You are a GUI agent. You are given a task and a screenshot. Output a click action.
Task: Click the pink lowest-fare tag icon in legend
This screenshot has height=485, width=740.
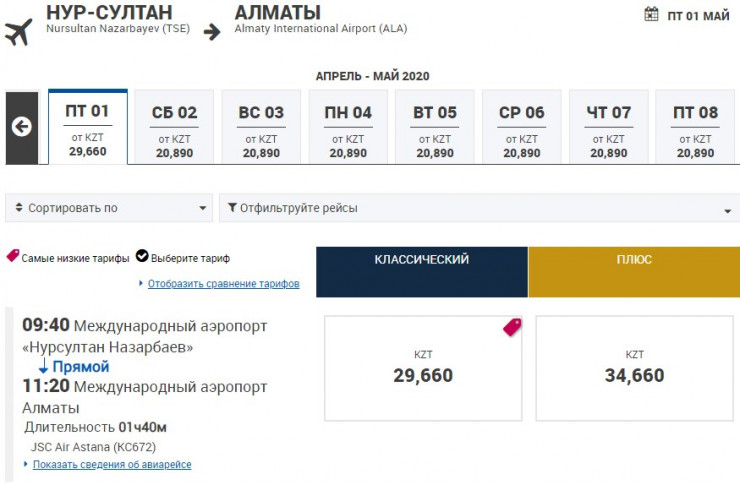13,257
